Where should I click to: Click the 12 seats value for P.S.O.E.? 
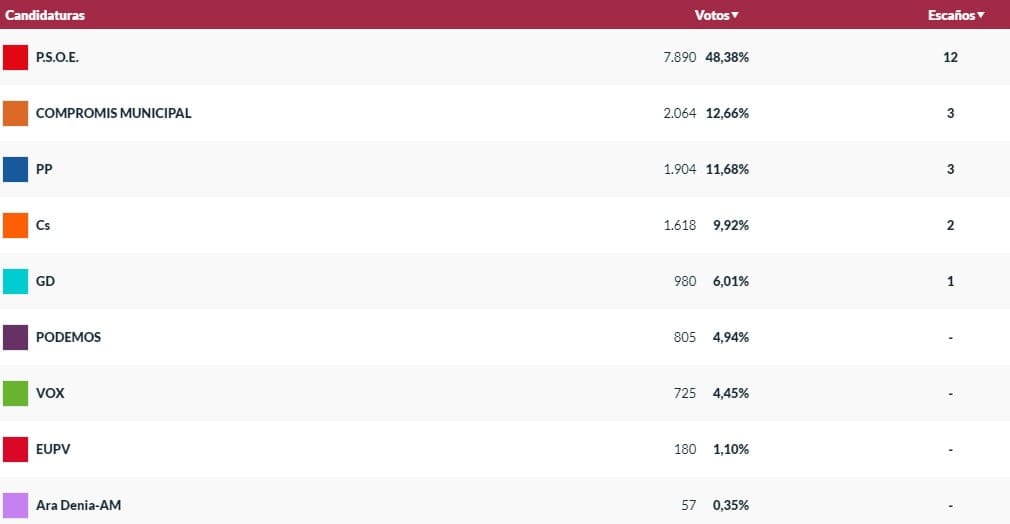[x=950, y=57]
